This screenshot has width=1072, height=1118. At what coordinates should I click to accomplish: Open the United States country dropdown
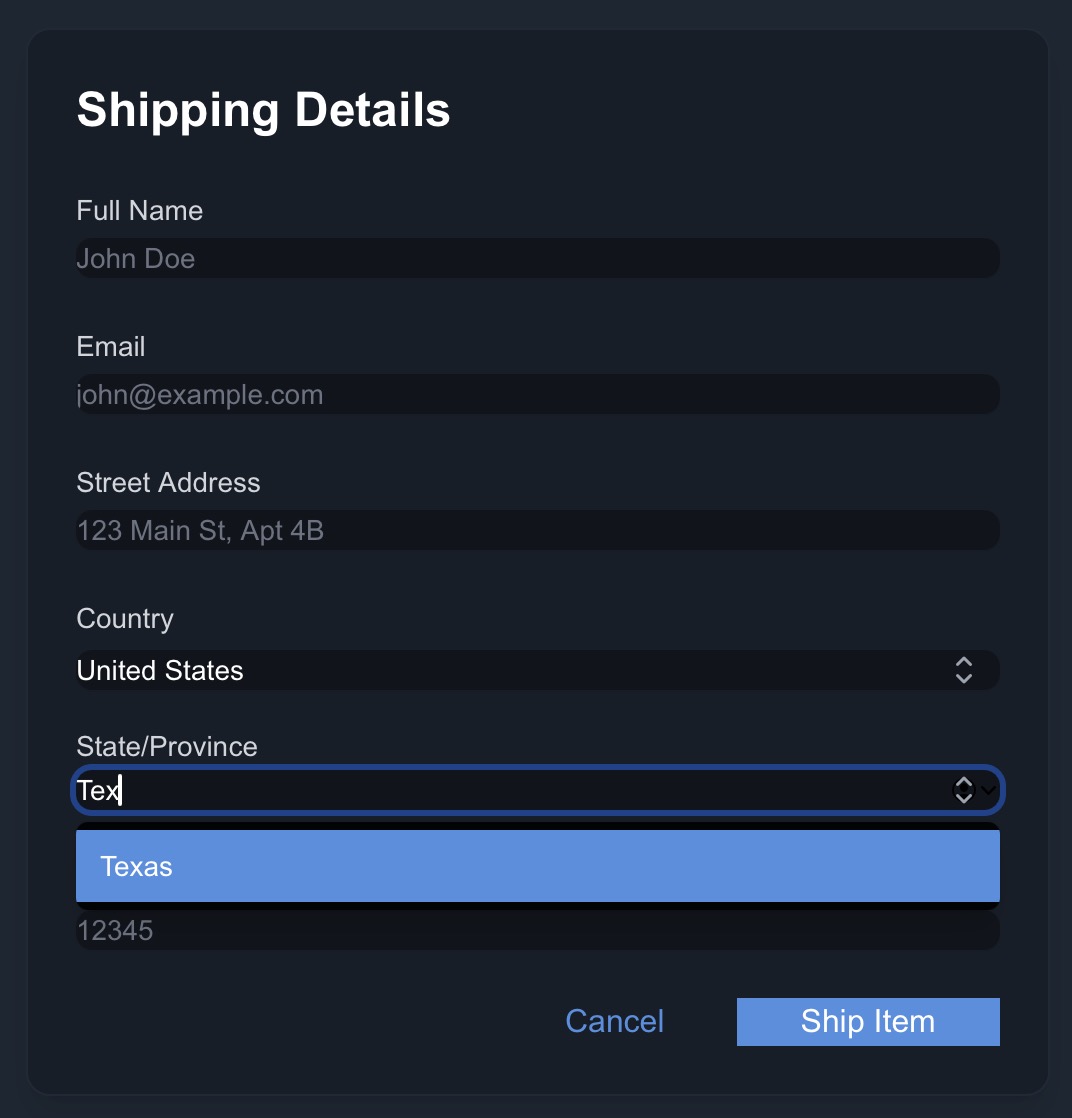[538, 670]
